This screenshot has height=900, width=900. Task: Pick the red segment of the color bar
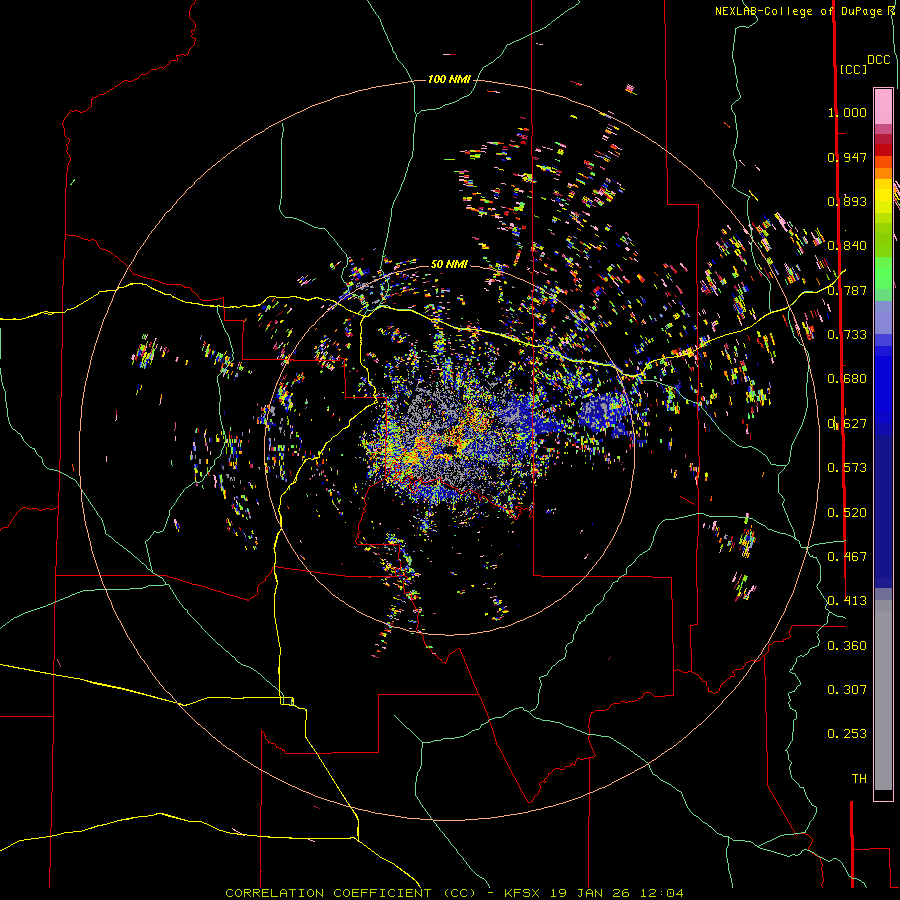pos(883,150)
